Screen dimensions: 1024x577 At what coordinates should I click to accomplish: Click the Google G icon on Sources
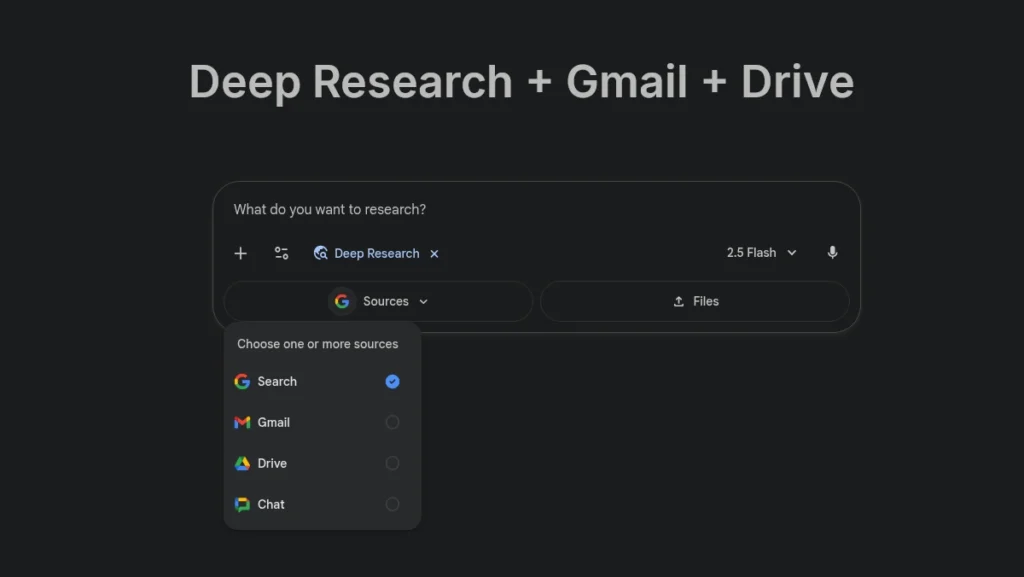[x=342, y=301]
